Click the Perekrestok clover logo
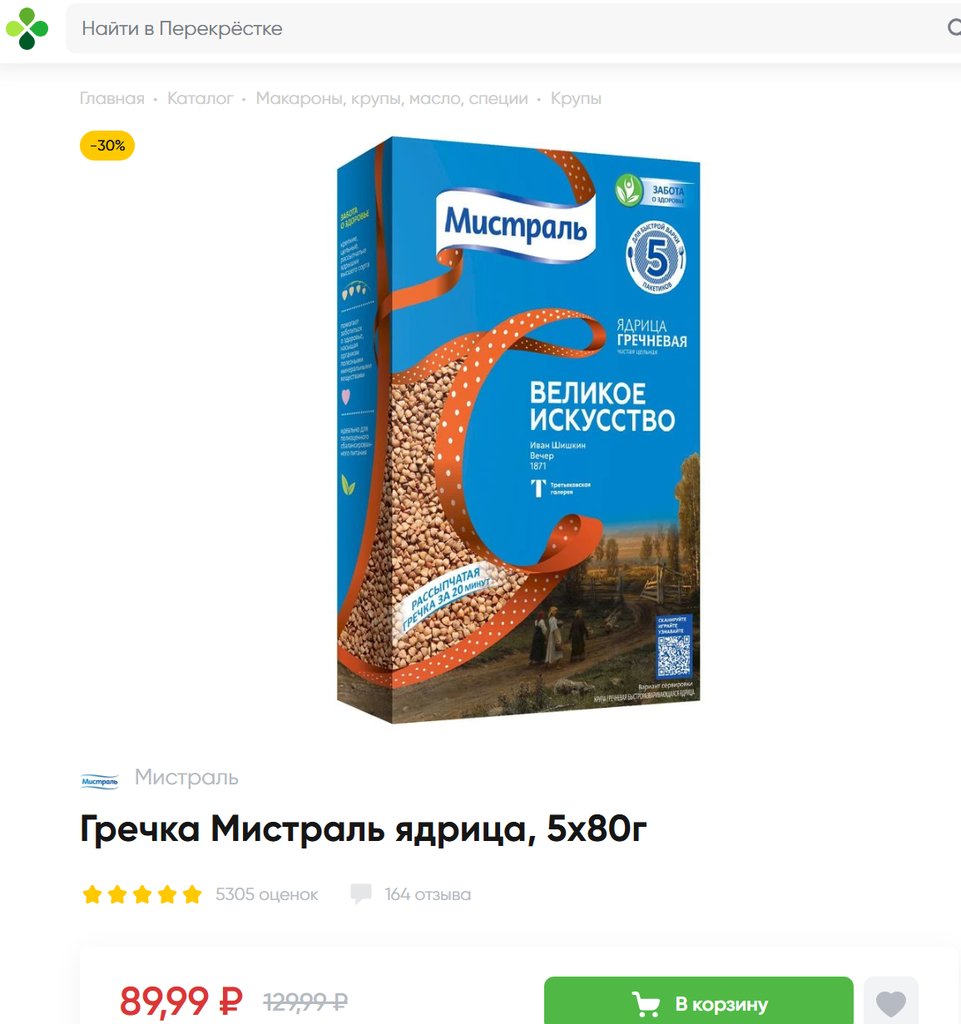Screen dimensions: 961x1024 click(x=27, y=29)
